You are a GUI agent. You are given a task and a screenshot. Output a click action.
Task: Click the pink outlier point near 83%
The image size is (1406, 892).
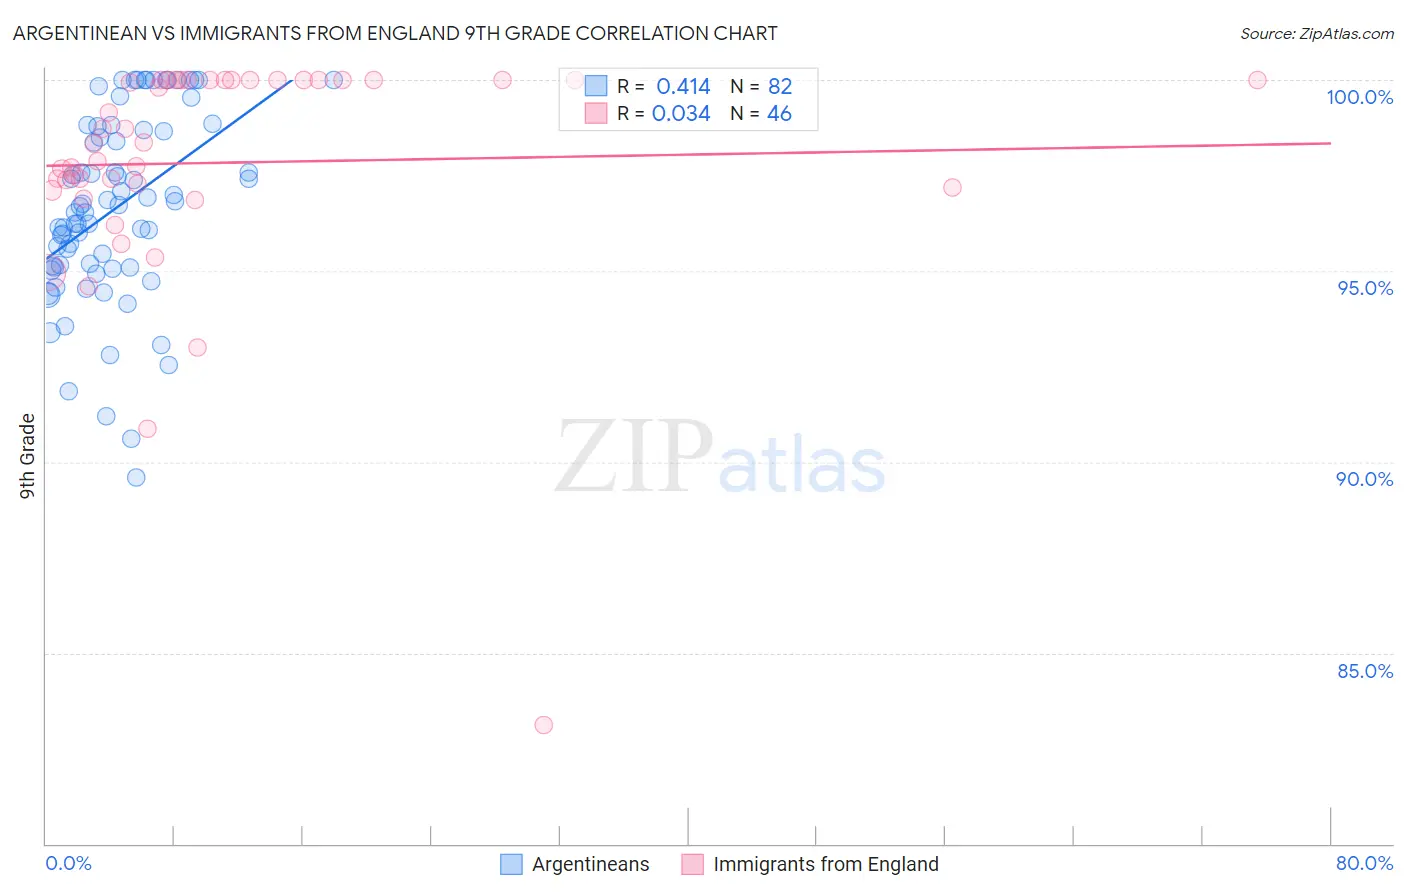(x=543, y=725)
